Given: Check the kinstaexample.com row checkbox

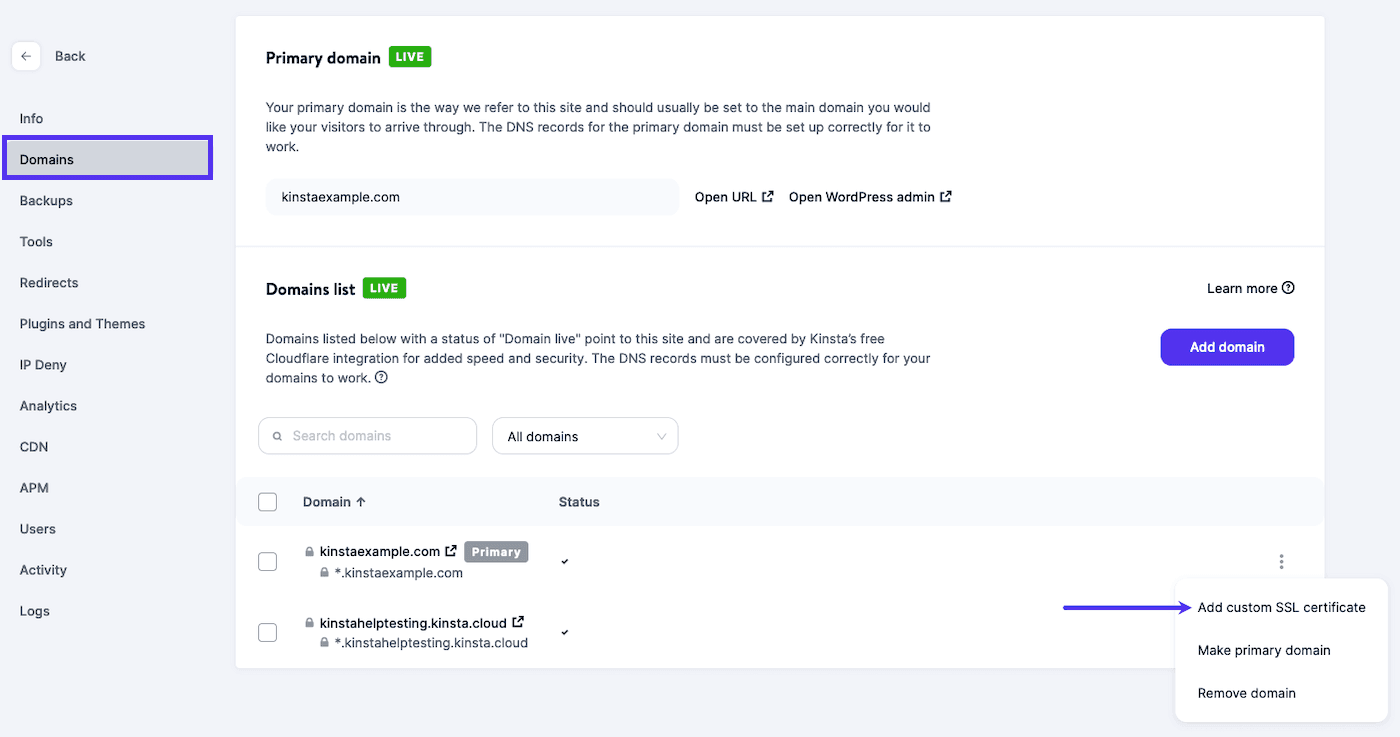Looking at the screenshot, I should click(267, 562).
